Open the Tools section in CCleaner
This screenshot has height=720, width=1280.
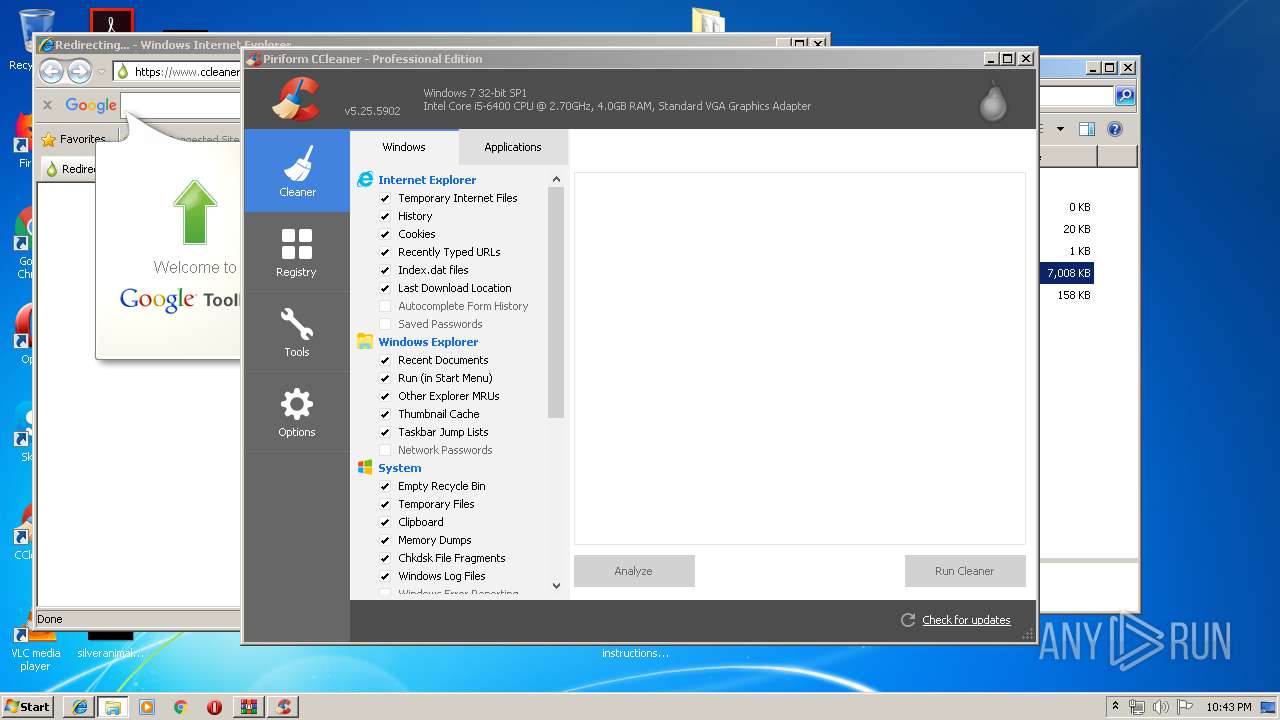(x=297, y=331)
